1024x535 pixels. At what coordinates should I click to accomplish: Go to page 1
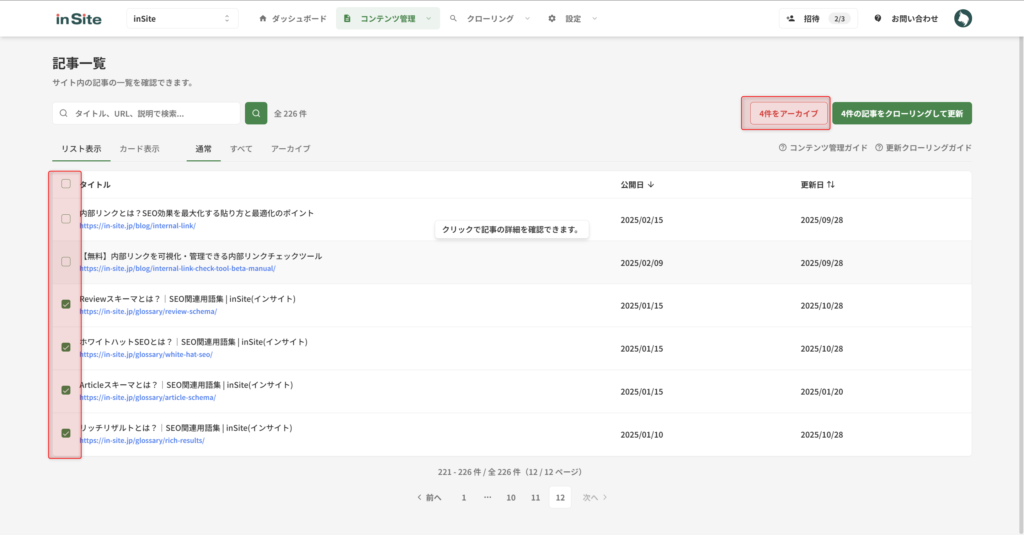click(x=464, y=498)
